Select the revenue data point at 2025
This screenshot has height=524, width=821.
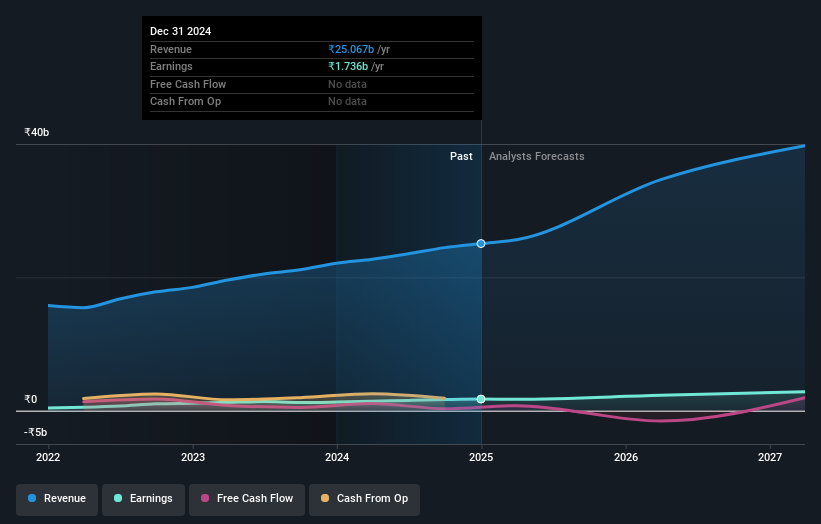coord(481,243)
